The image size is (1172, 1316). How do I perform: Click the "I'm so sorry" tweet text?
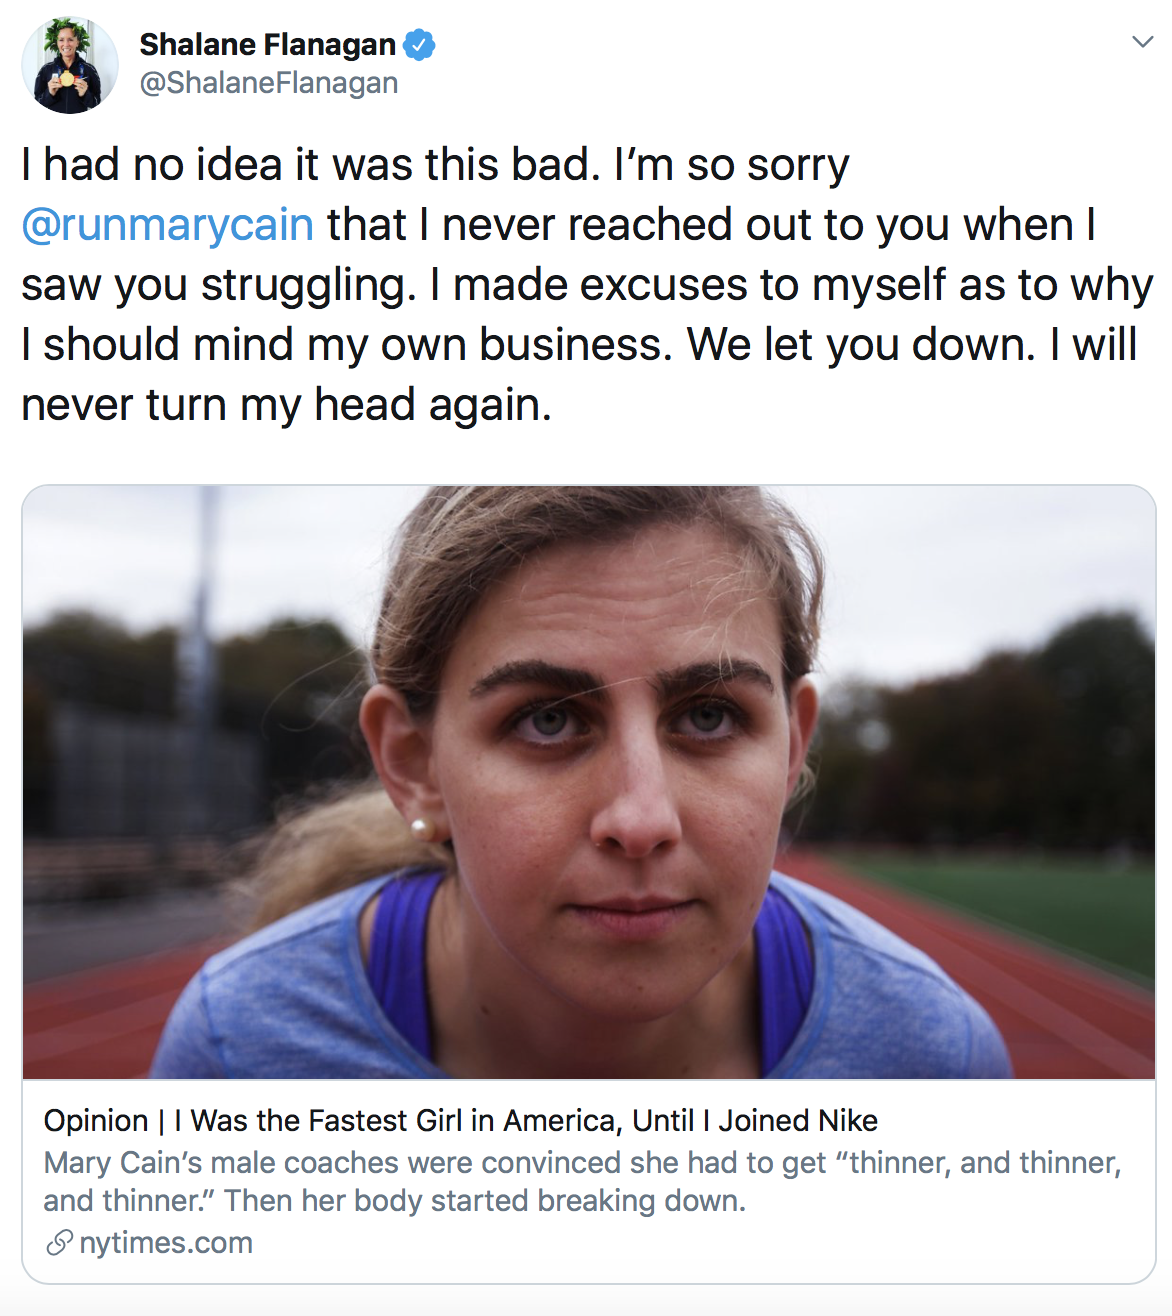point(731,165)
